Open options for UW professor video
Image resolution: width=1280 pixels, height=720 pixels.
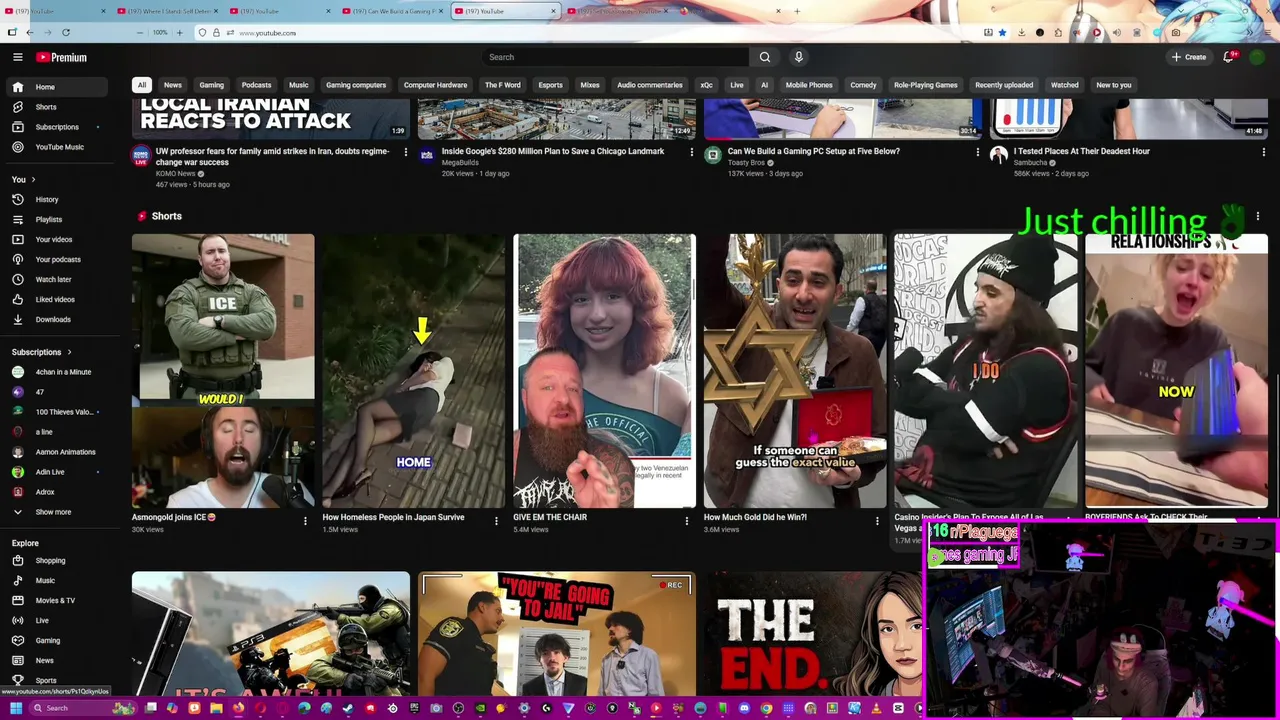point(405,152)
